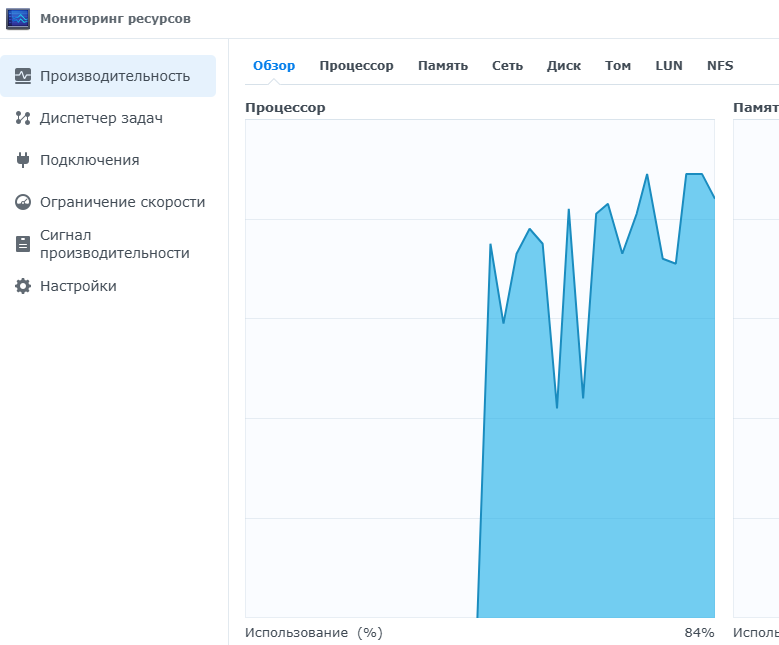Open Диспетчер задач in the sidebar
This screenshot has height=645, width=779.
(108, 118)
